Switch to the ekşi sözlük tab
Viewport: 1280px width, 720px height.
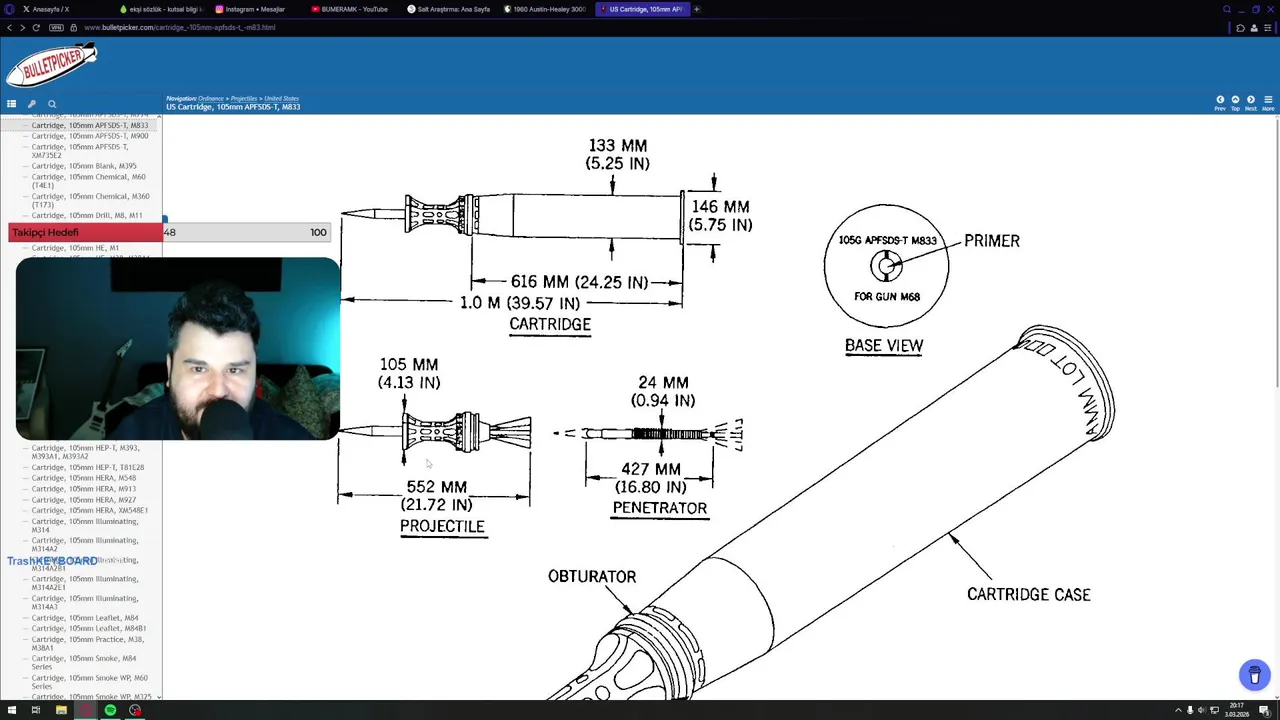tap(160, 9)
